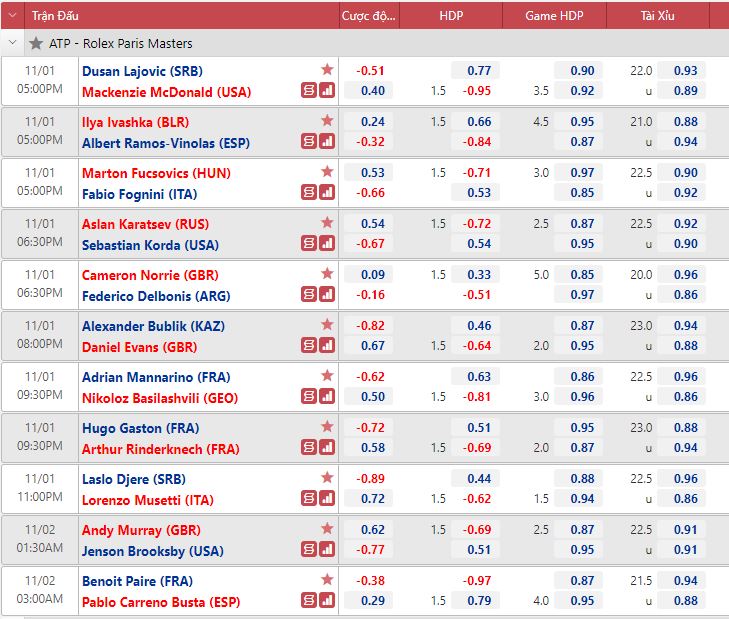
Task: Favorite the Hugo Gaston match star
Action: coord(327,426)
